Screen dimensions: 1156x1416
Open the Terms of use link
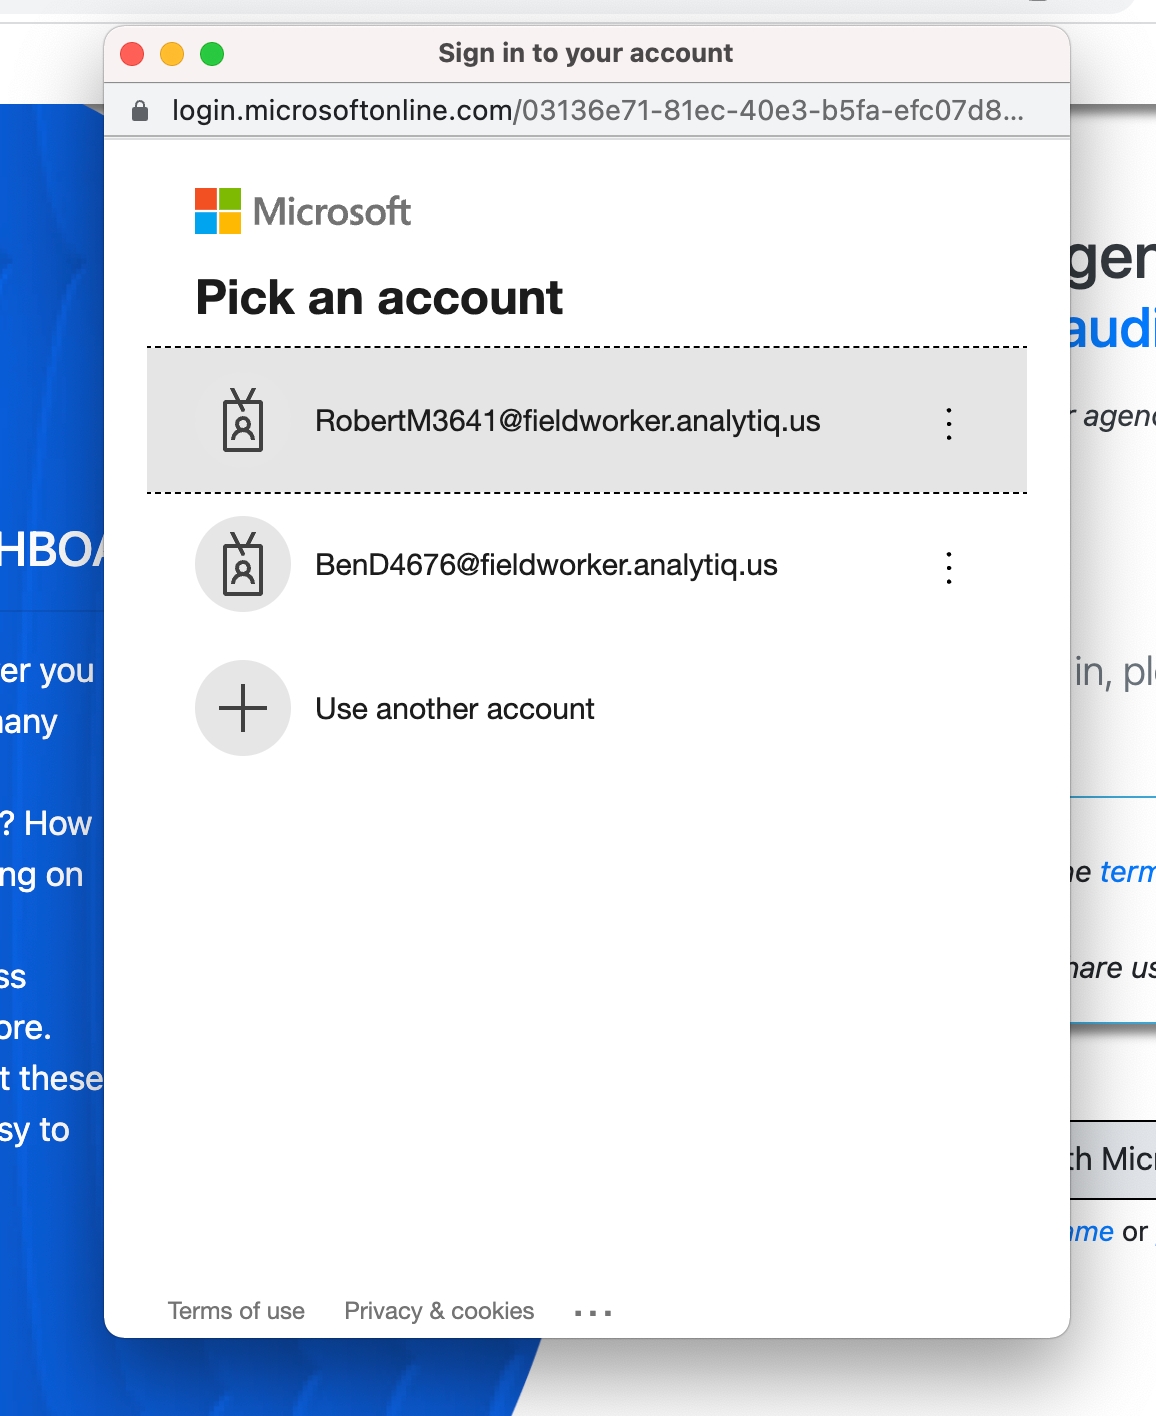236,1311
